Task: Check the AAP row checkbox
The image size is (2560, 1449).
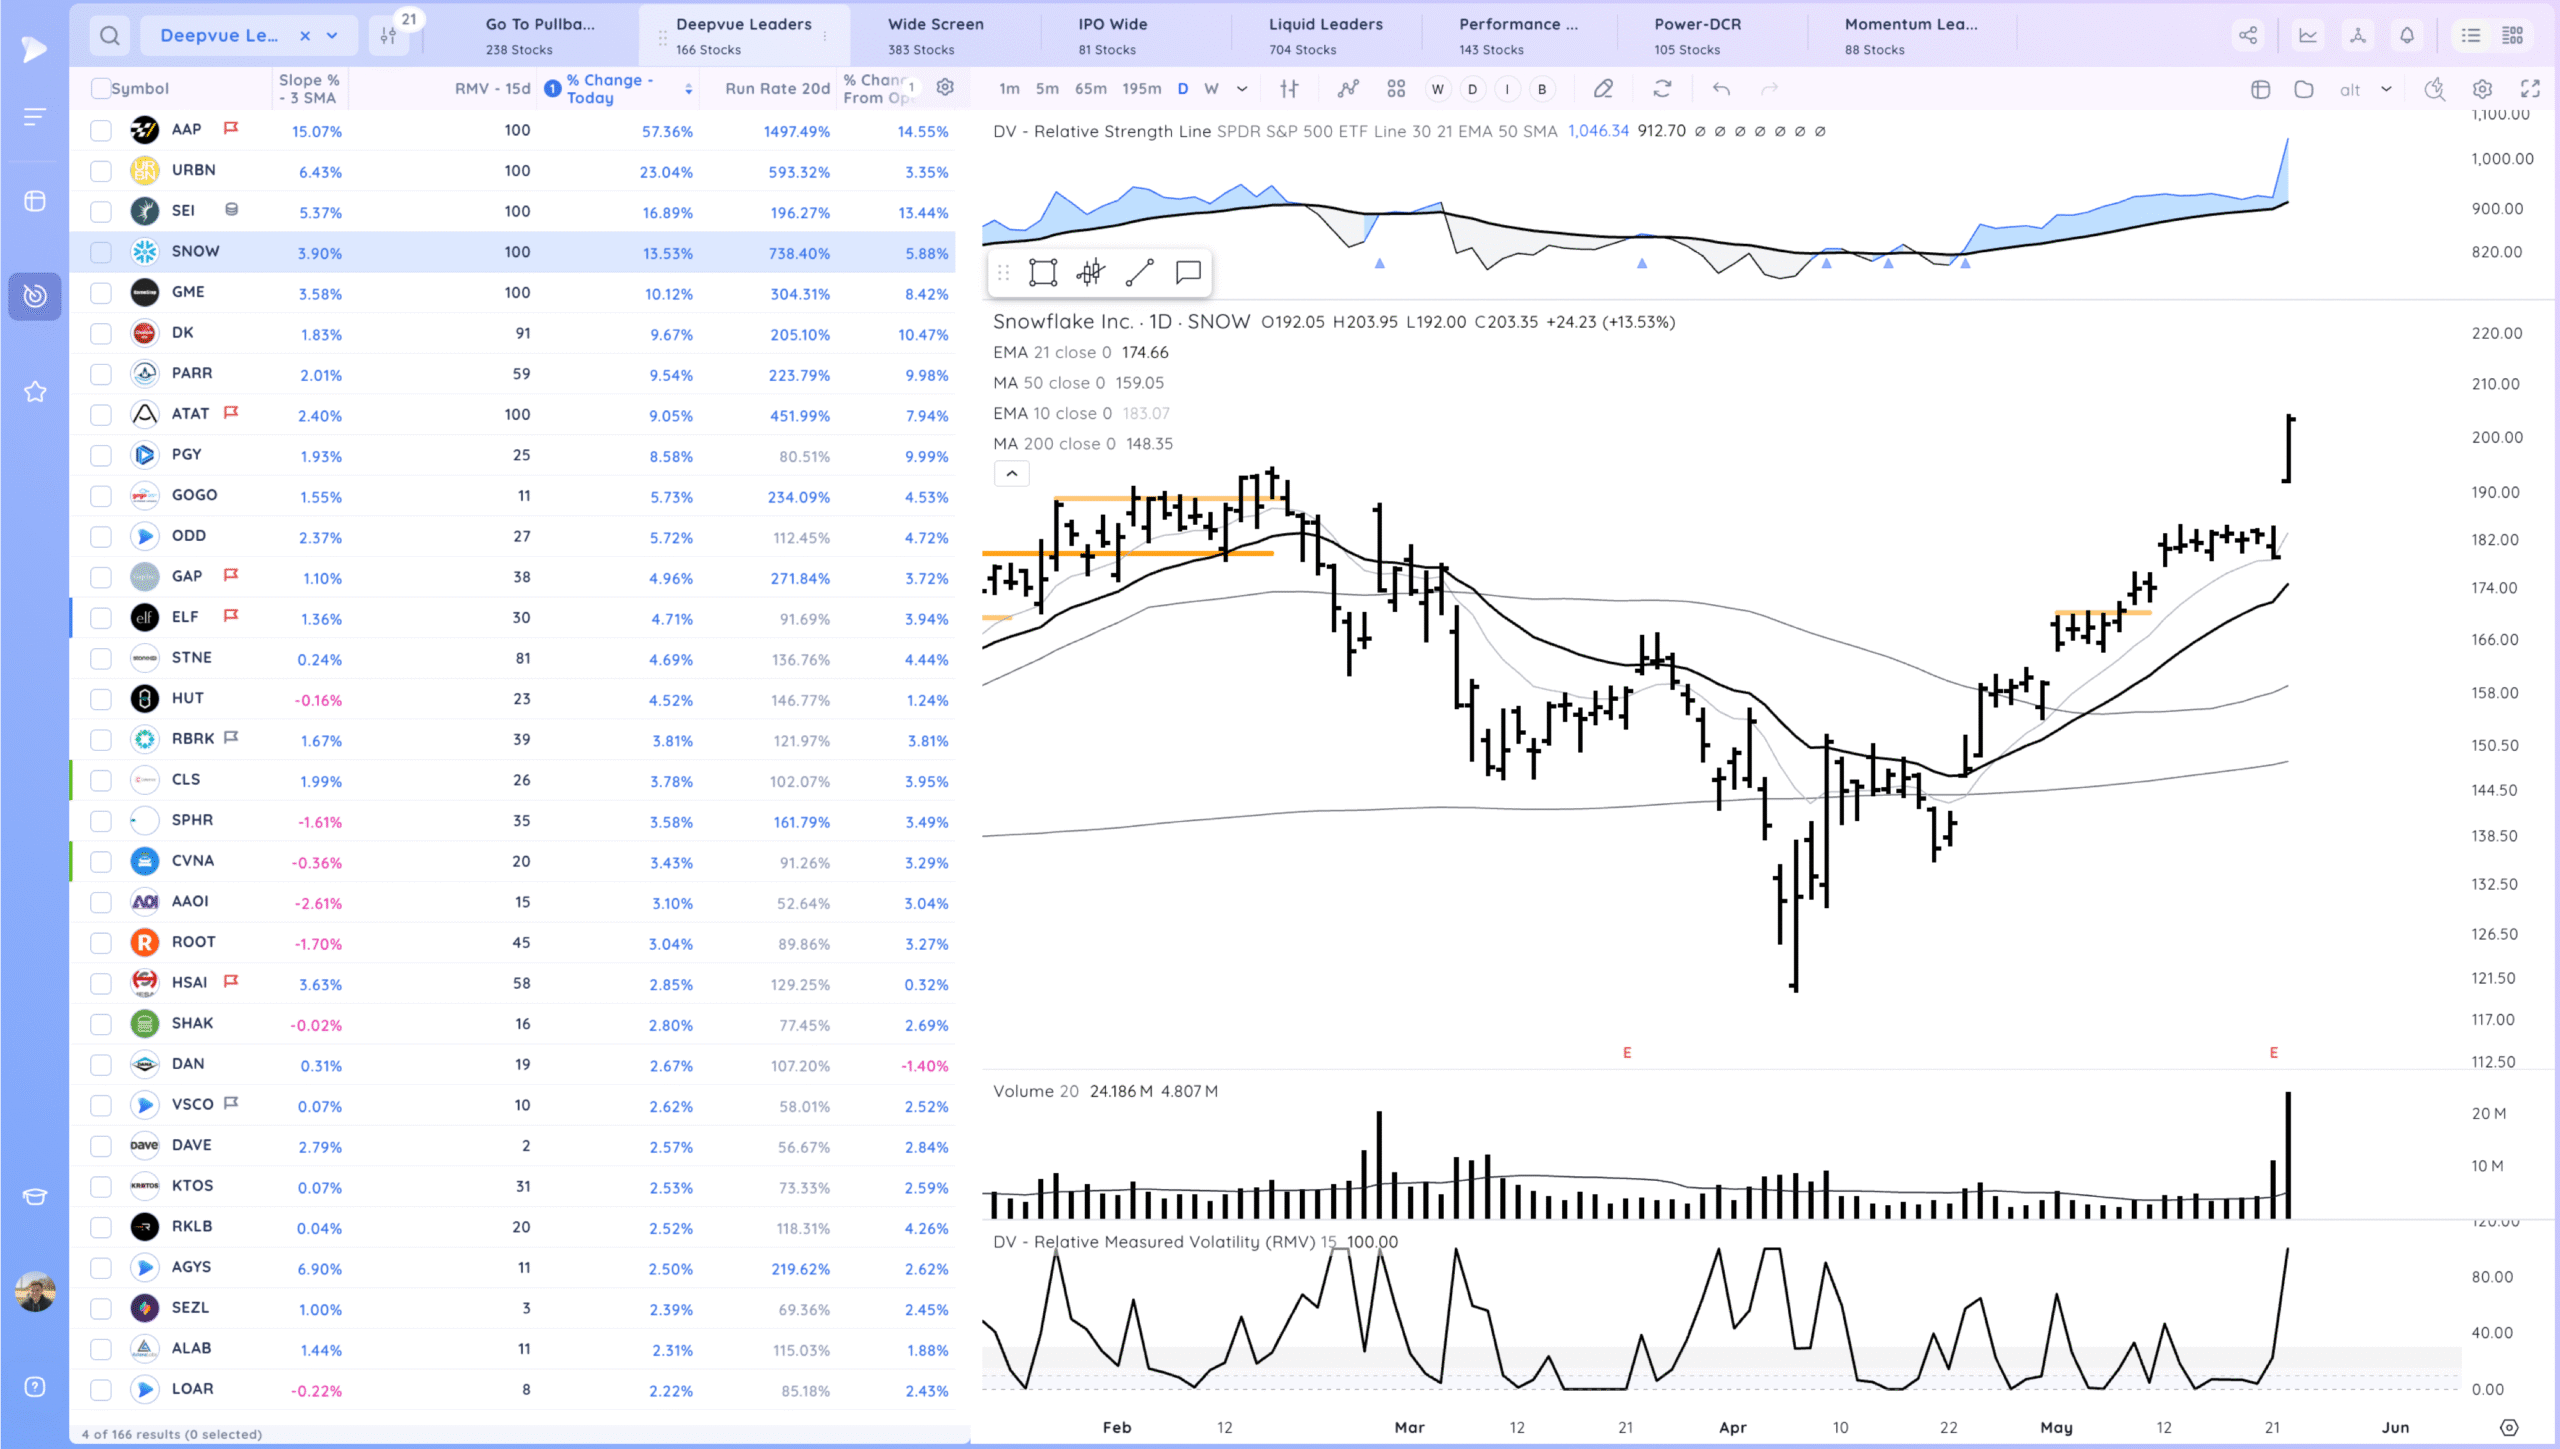Action: tap(100, 131)
